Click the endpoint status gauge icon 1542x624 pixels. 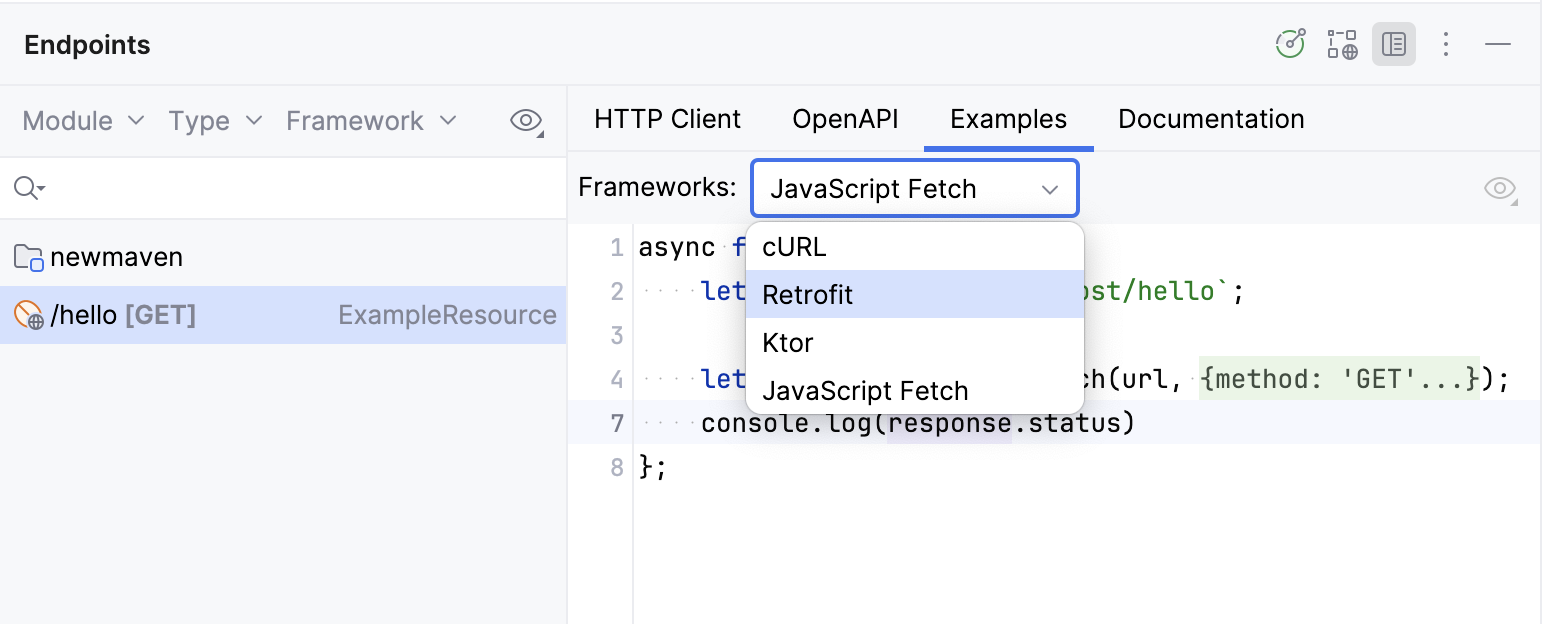(1290, 44)
